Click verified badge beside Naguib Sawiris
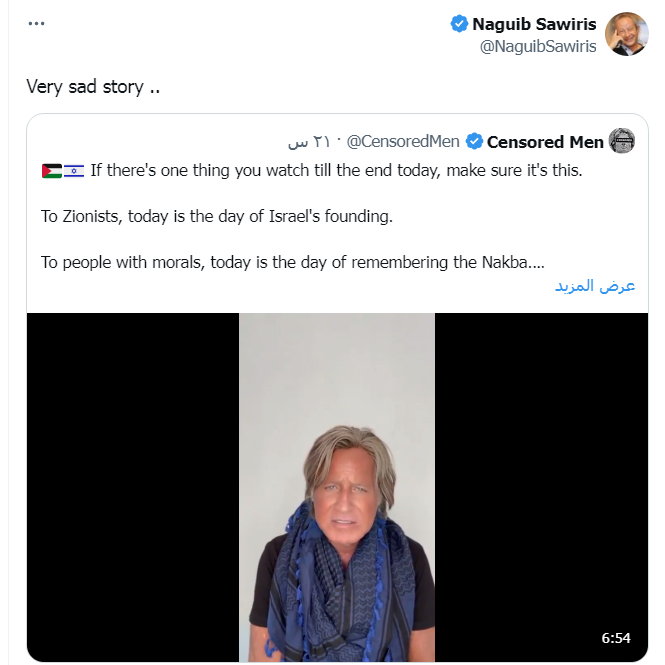Viewport: 665px width, 665px height. 459,25
